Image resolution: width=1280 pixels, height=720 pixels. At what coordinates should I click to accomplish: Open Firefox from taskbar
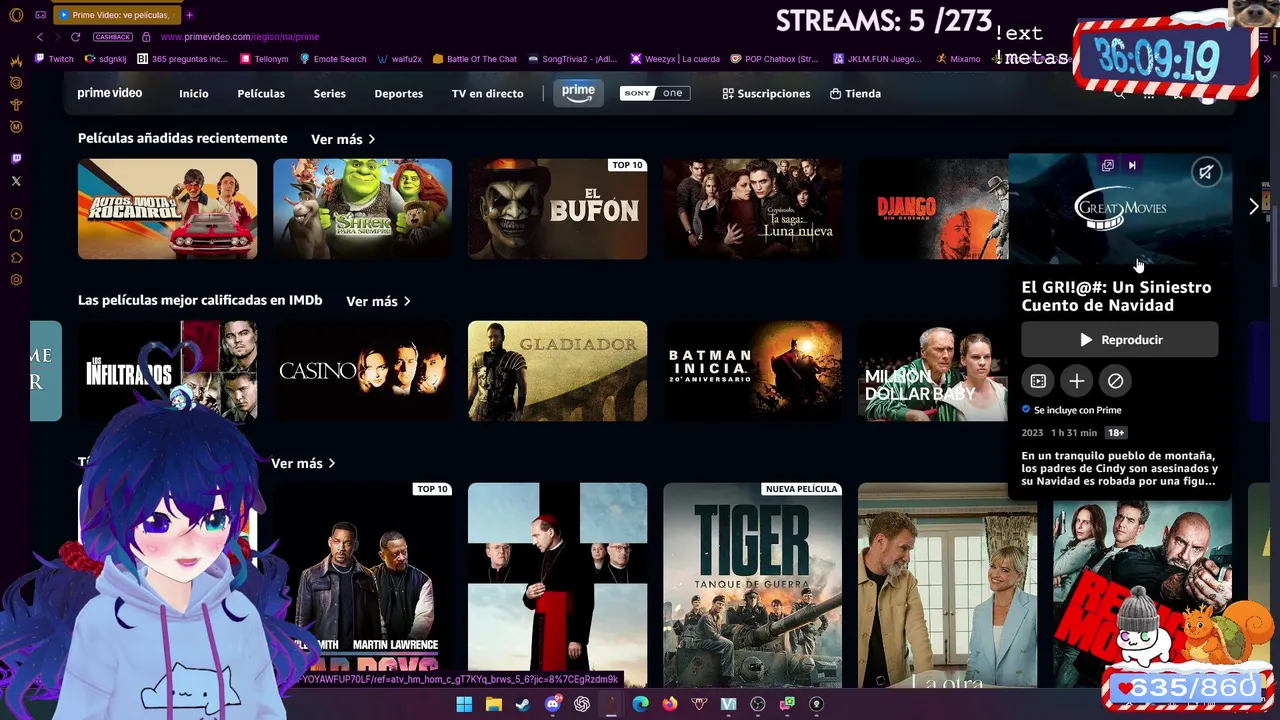tap(669, 704)
